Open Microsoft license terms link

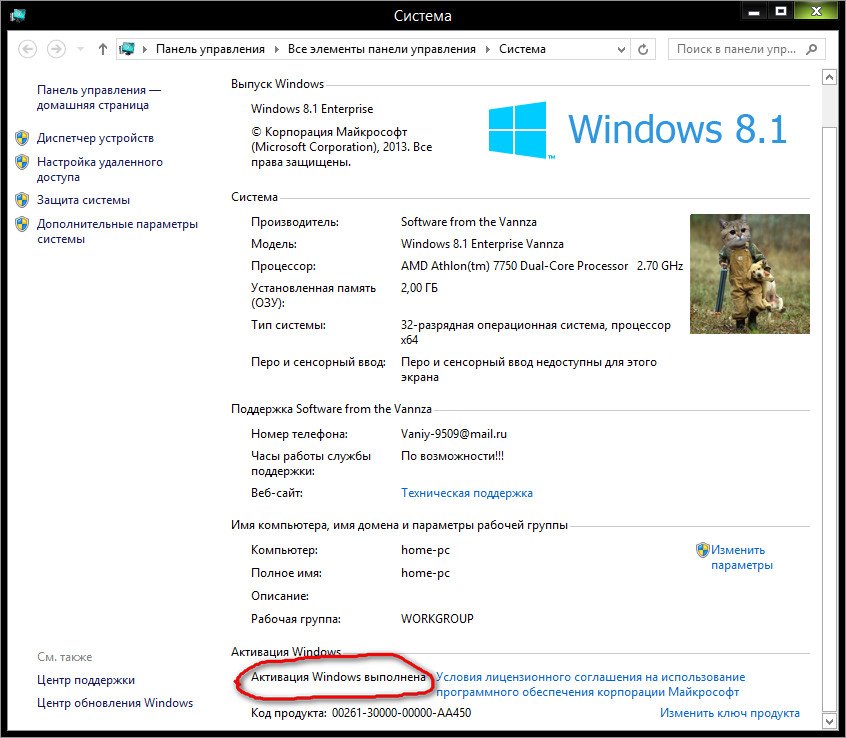590,685
